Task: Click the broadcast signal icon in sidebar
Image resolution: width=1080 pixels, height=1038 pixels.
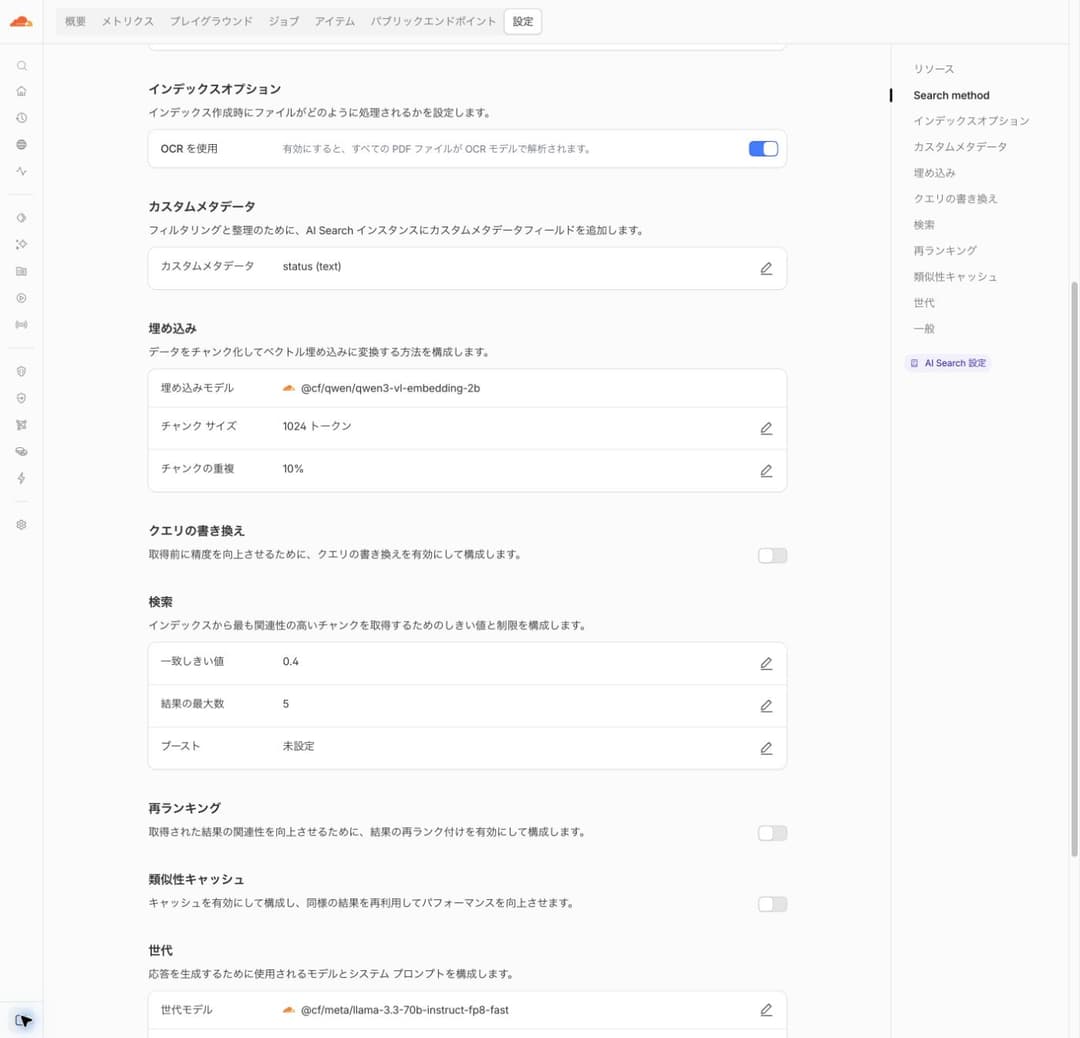Action: pos(21,324)
